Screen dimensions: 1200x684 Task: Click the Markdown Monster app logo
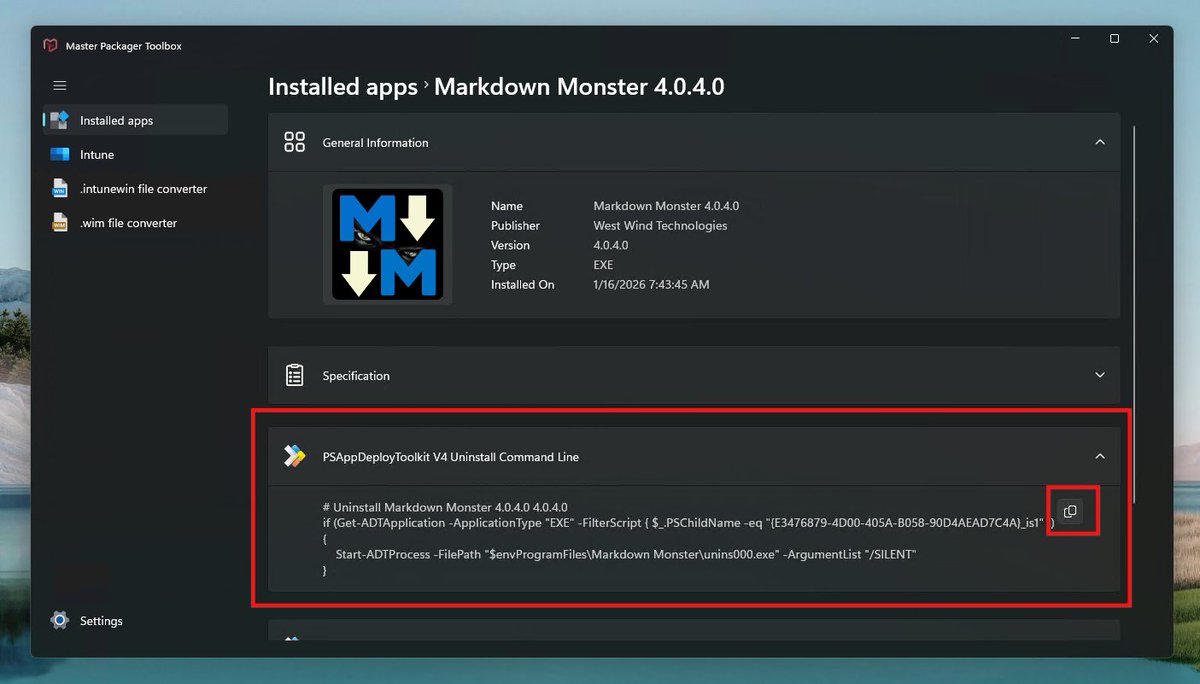click(x=388, y=245)
